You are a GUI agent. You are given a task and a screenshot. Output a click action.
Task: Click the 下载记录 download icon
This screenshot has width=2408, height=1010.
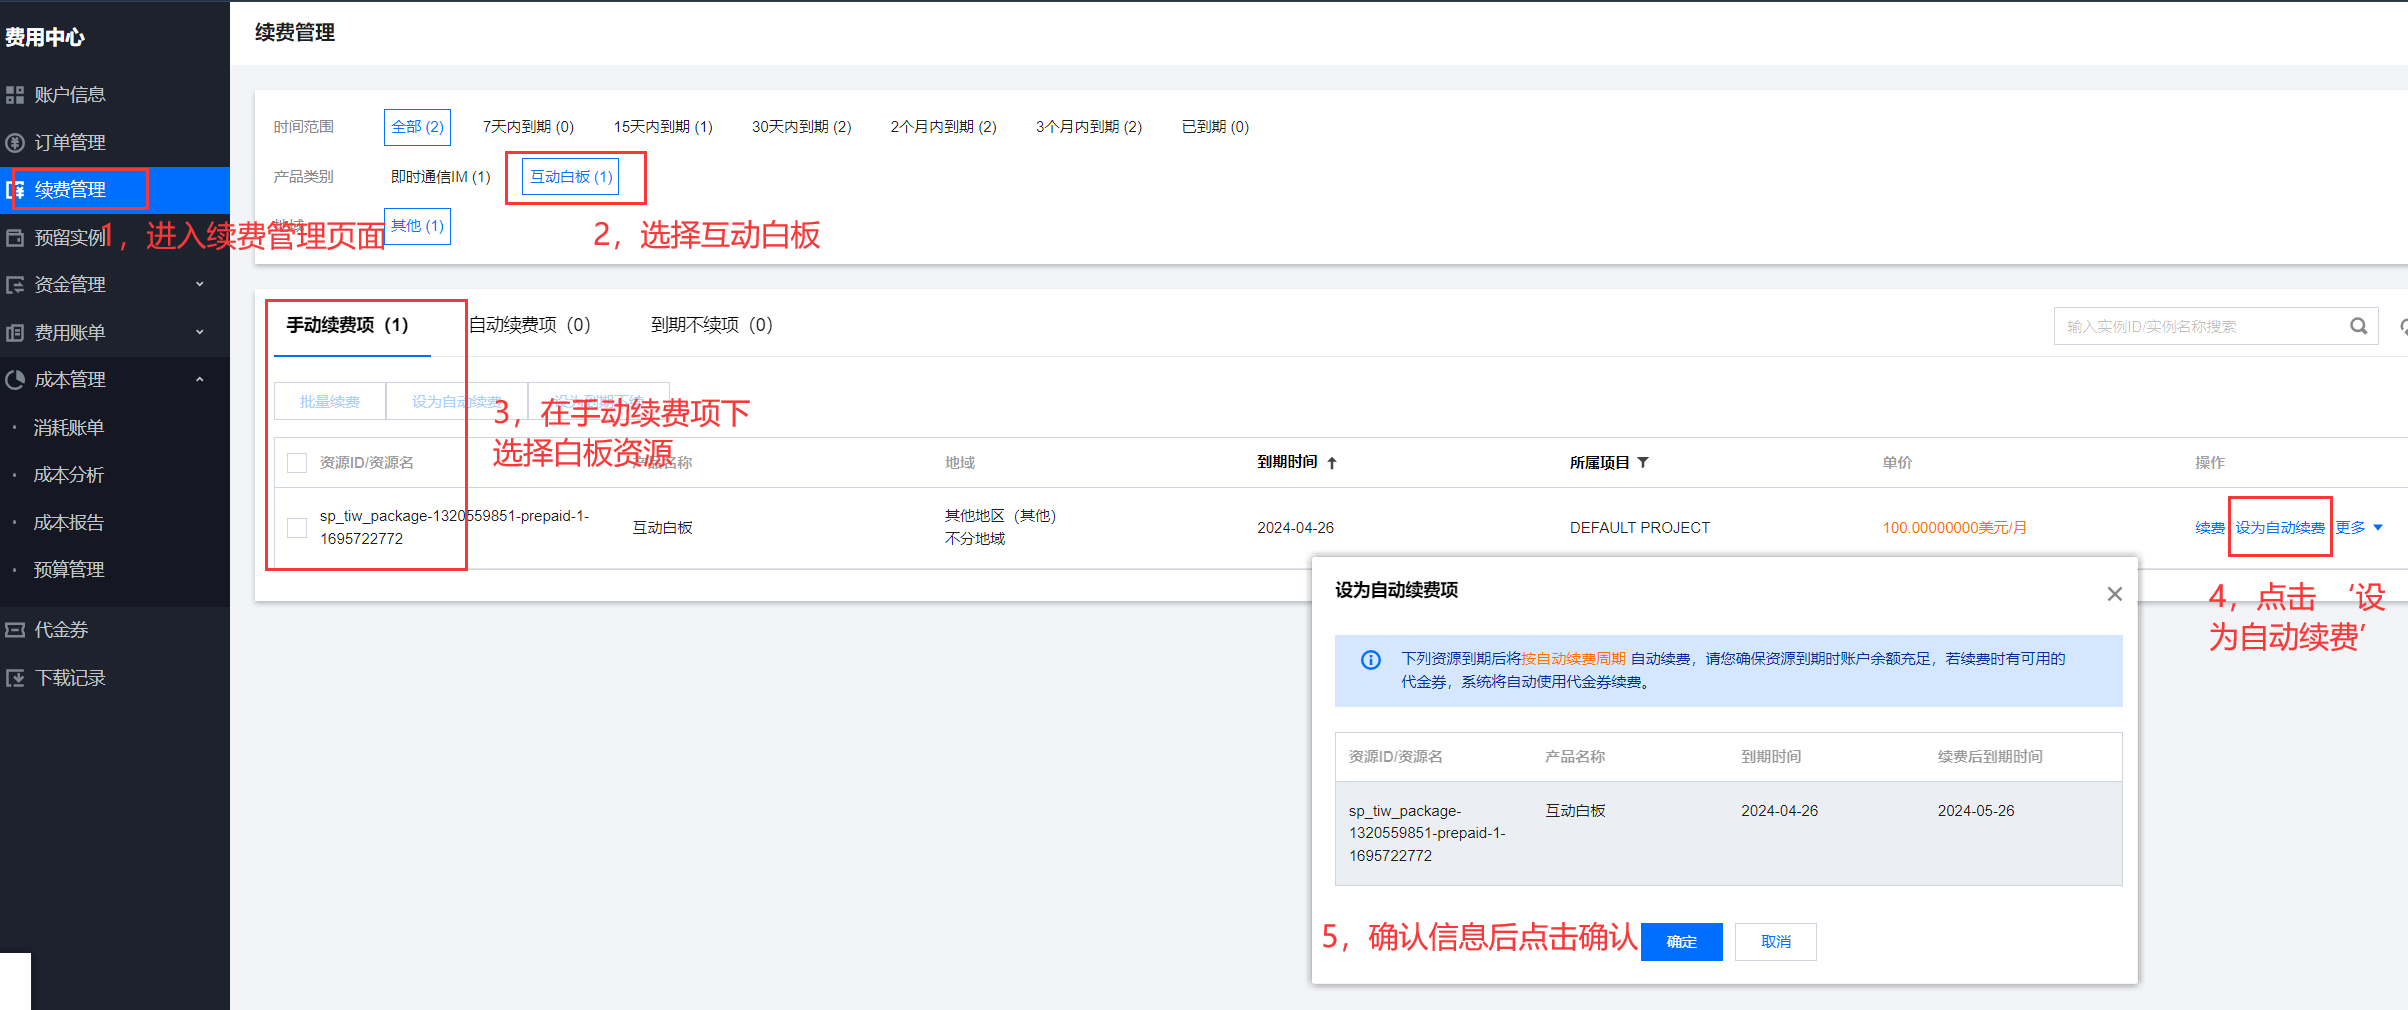pyautogui.click(x=15, y=678)
